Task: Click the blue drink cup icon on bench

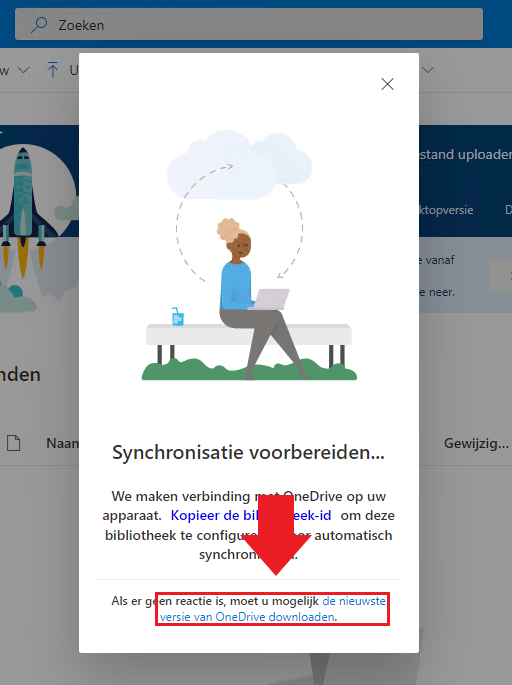Action: 177,317
